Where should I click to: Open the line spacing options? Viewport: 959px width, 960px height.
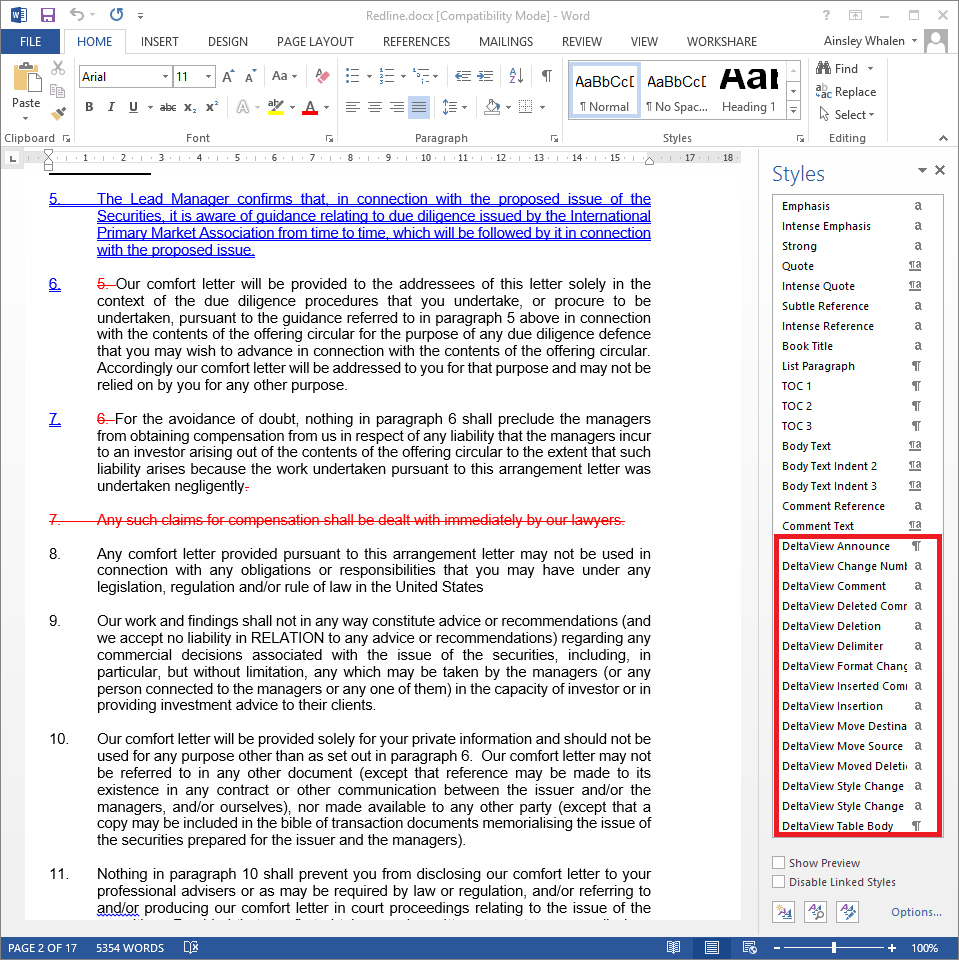click(x=454, y=107)
